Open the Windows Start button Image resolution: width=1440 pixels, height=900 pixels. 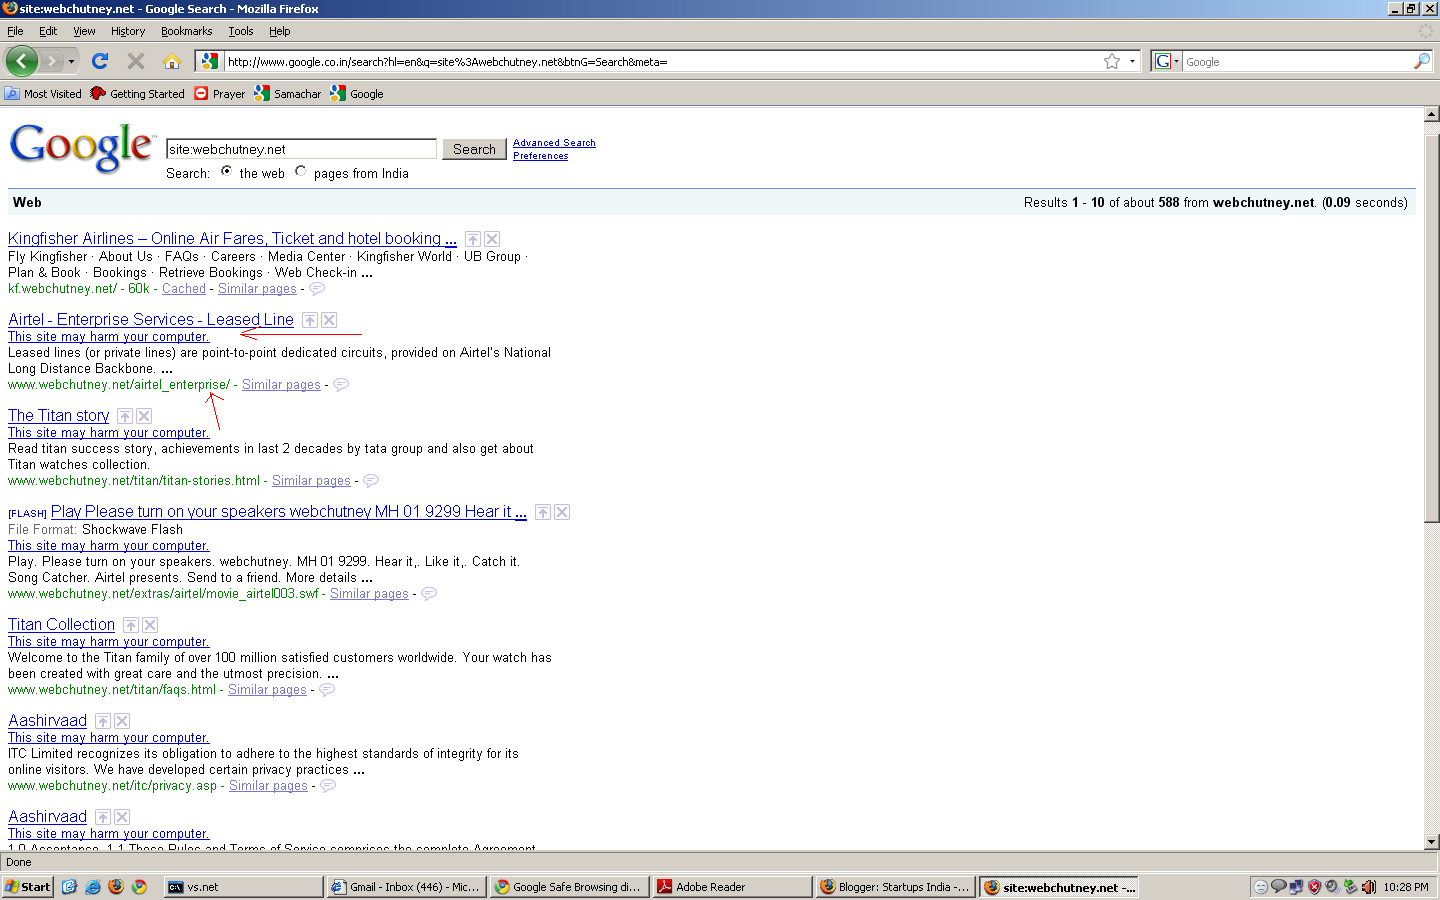pos(28,887)
